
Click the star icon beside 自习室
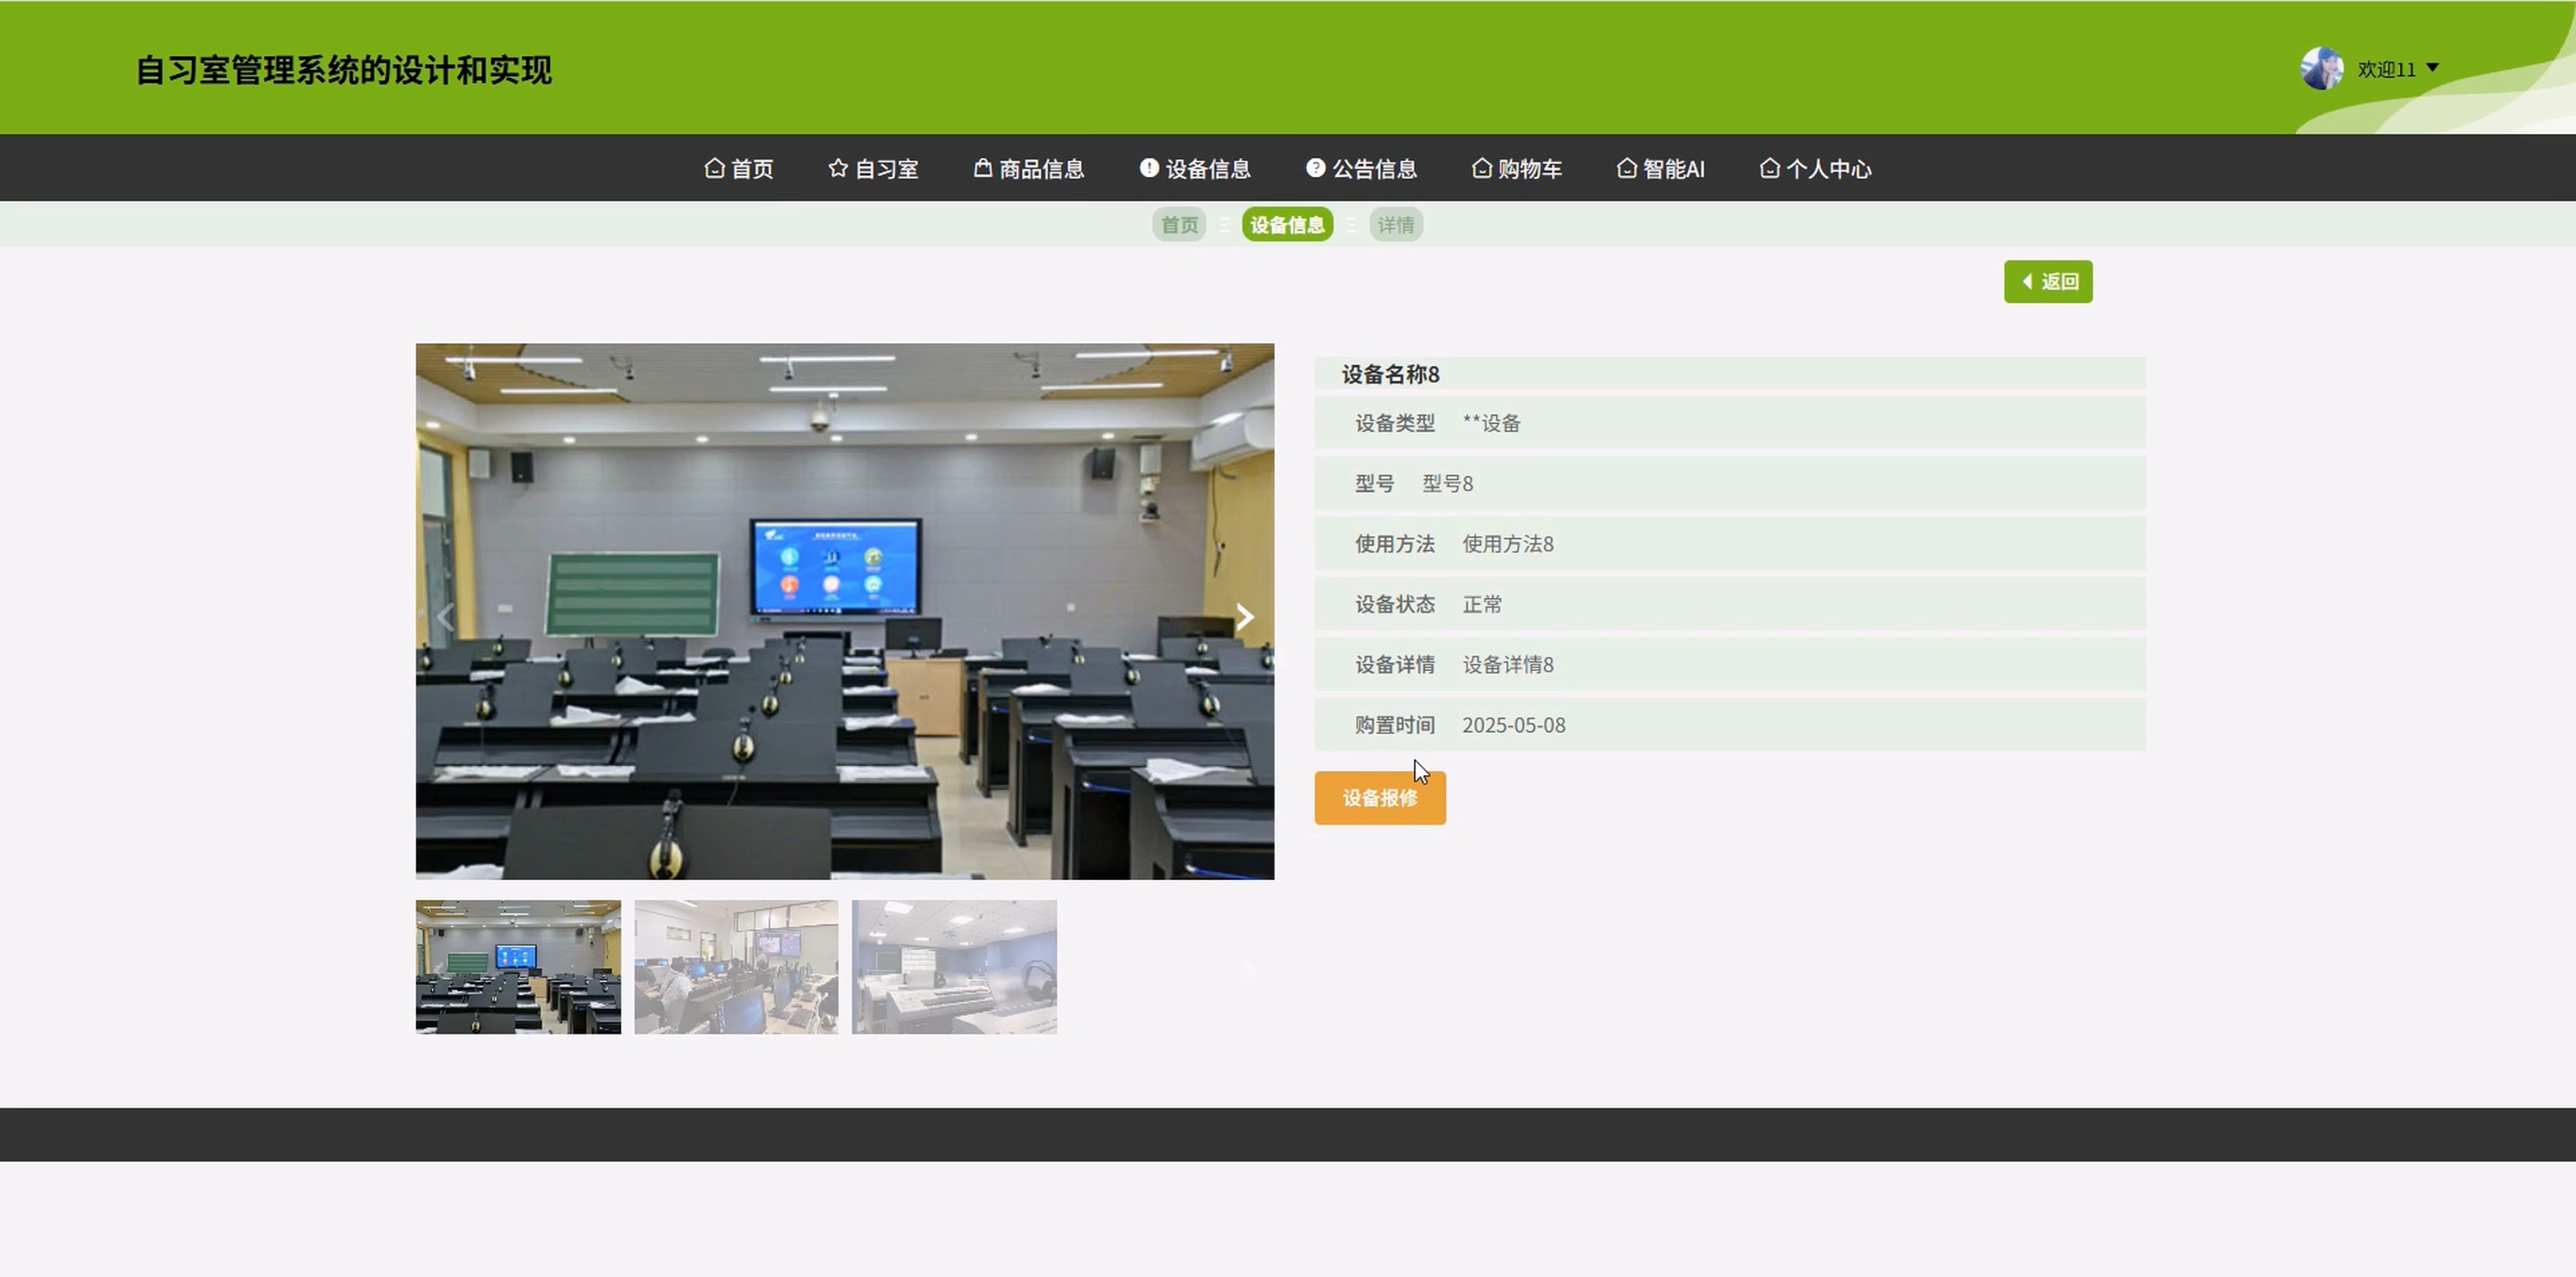tap(838, 168)
